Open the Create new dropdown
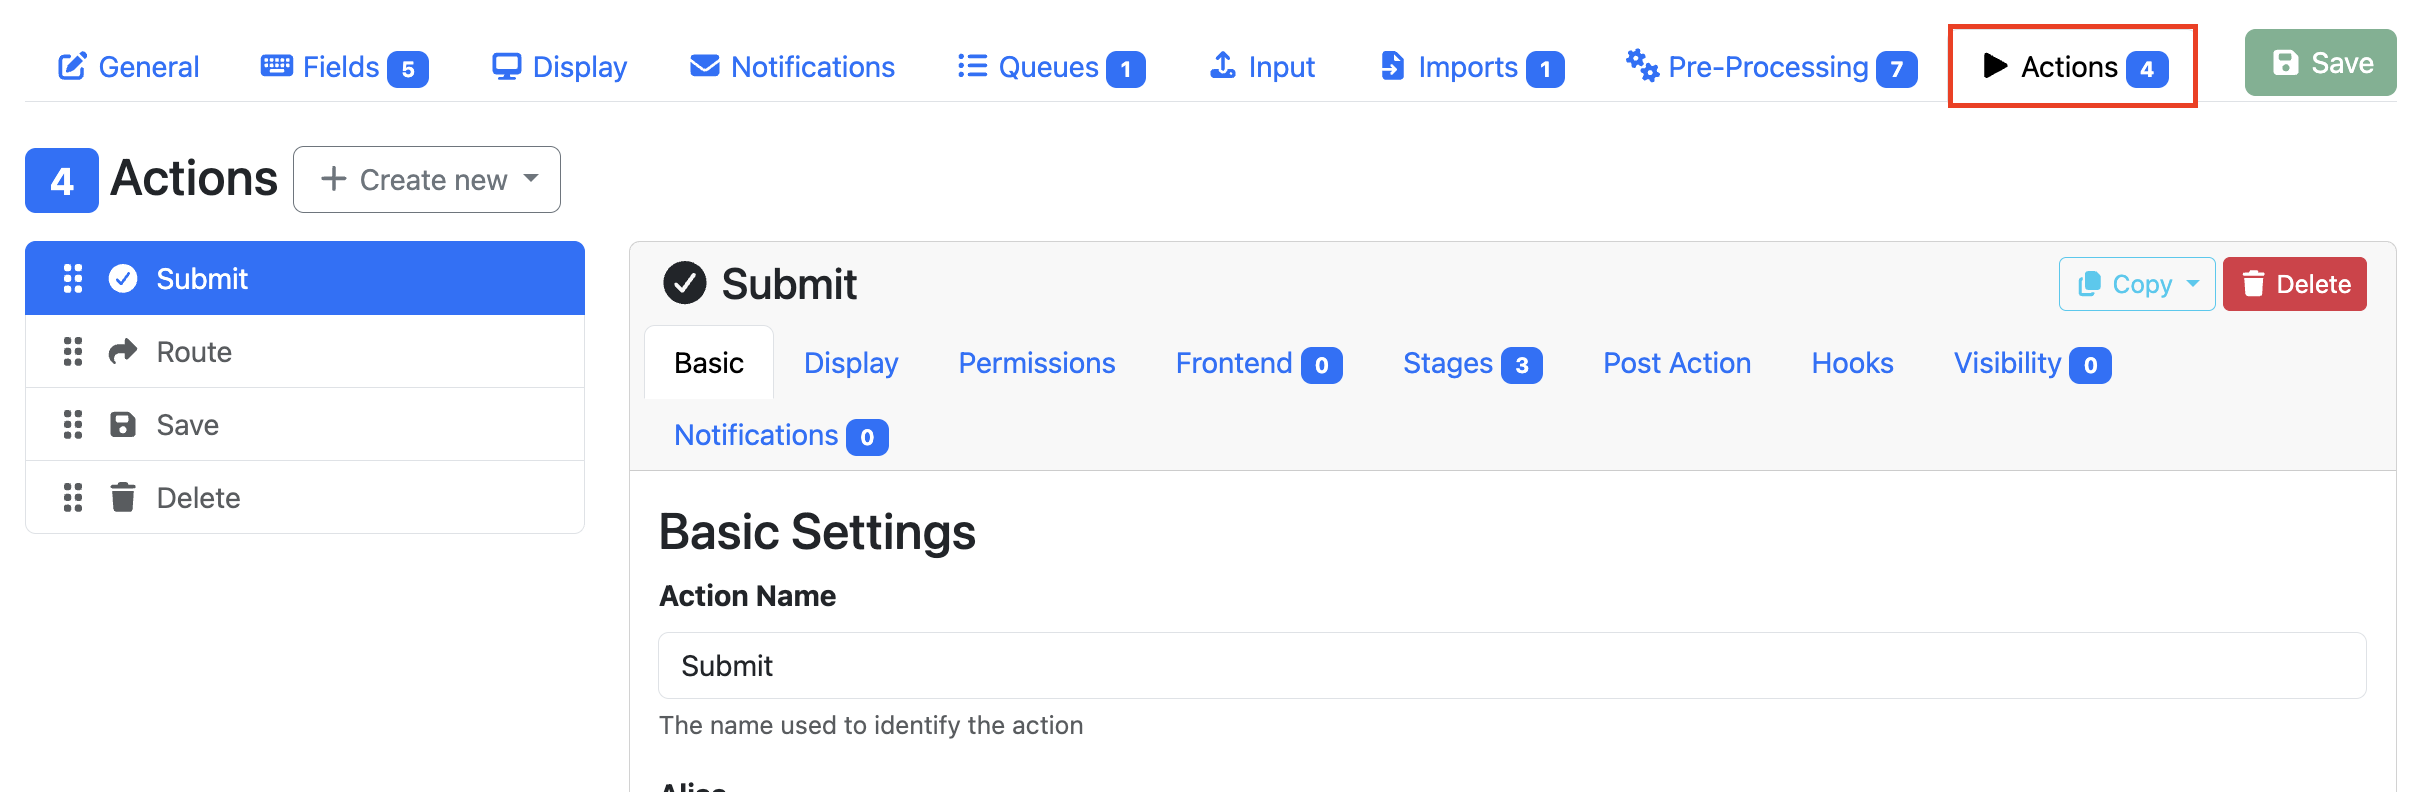 point(427,180)
